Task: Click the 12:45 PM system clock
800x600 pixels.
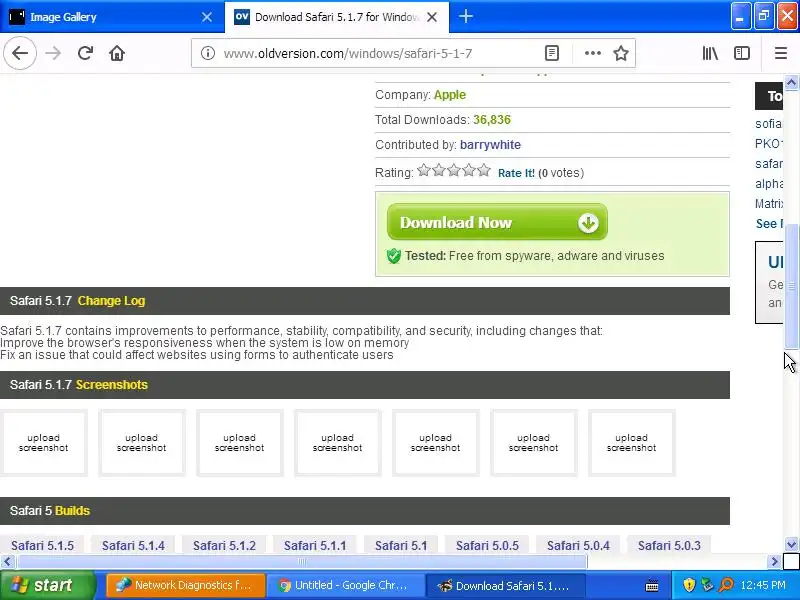Action: click(x=763, y=585)
